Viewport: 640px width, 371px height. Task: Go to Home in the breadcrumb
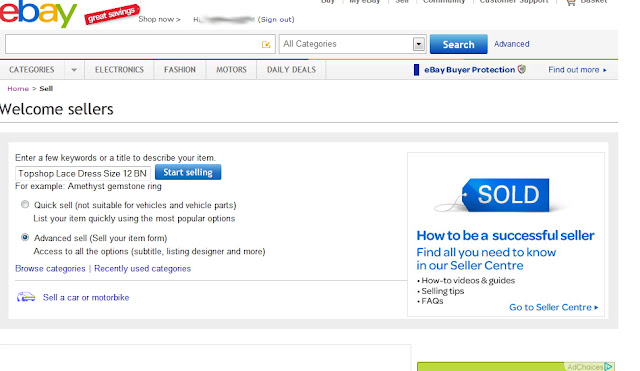pyautogui.click(x=18, y=89)
